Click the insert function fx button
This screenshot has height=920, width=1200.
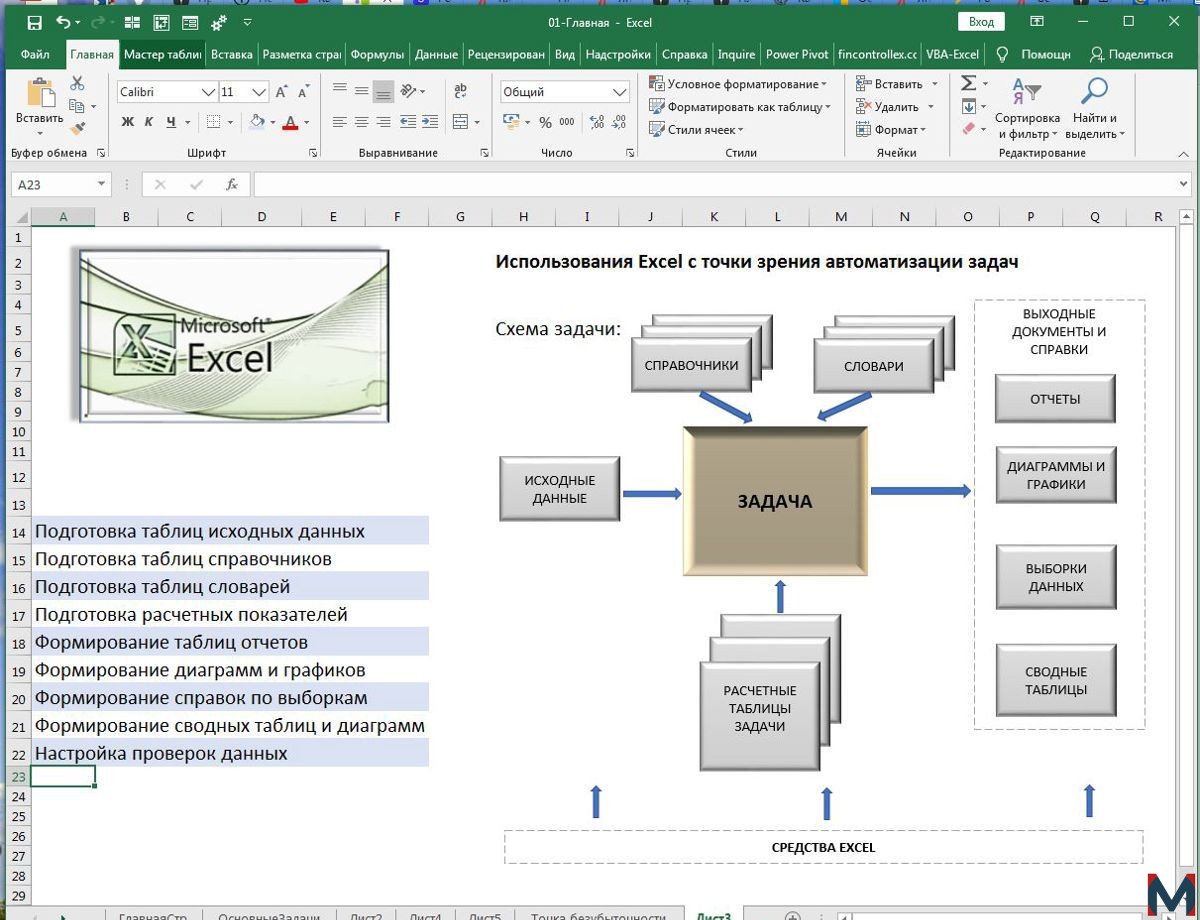coord(232,185)
